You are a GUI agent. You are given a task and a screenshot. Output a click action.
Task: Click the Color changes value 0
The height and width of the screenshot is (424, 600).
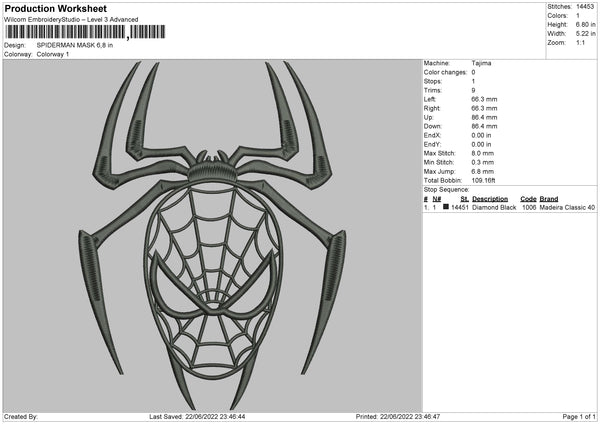[473, 72]
